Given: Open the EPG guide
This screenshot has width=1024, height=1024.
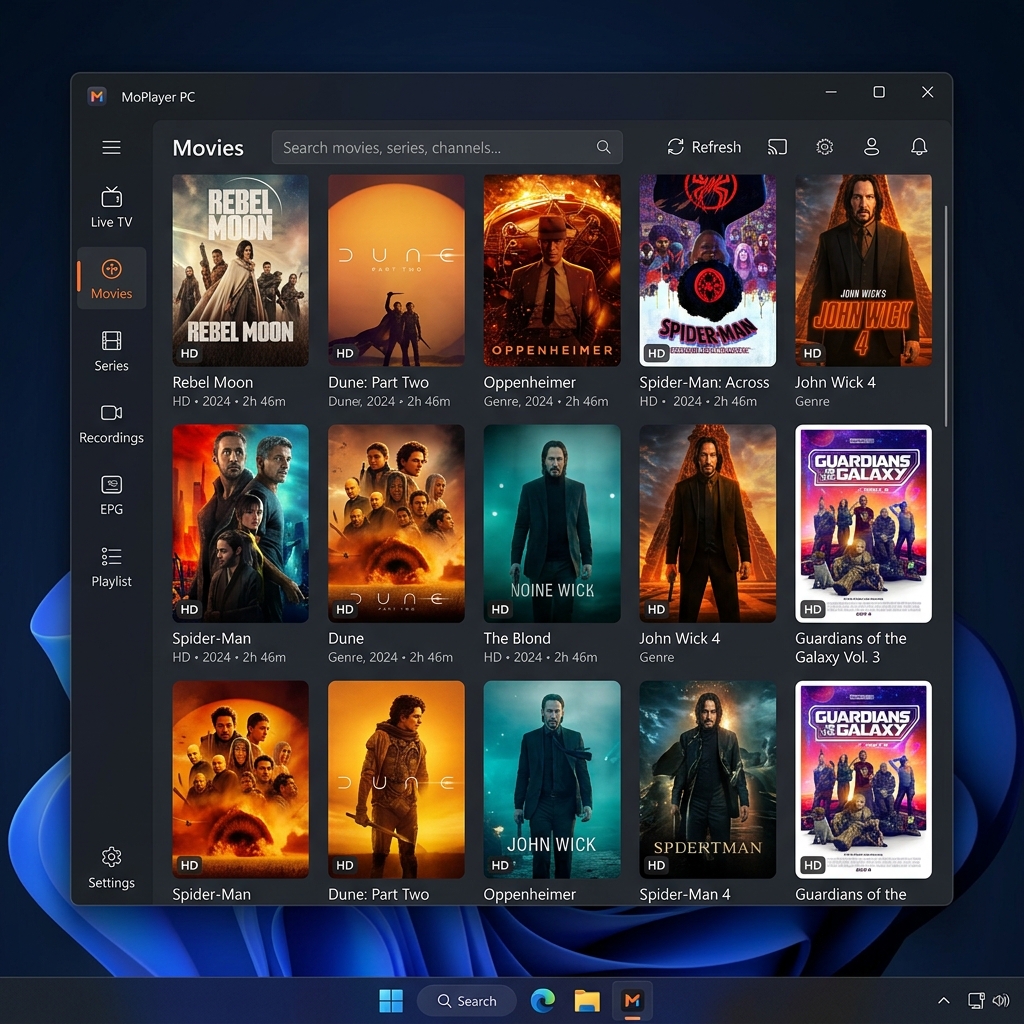Looking at the screenshot, I should 111,495.
